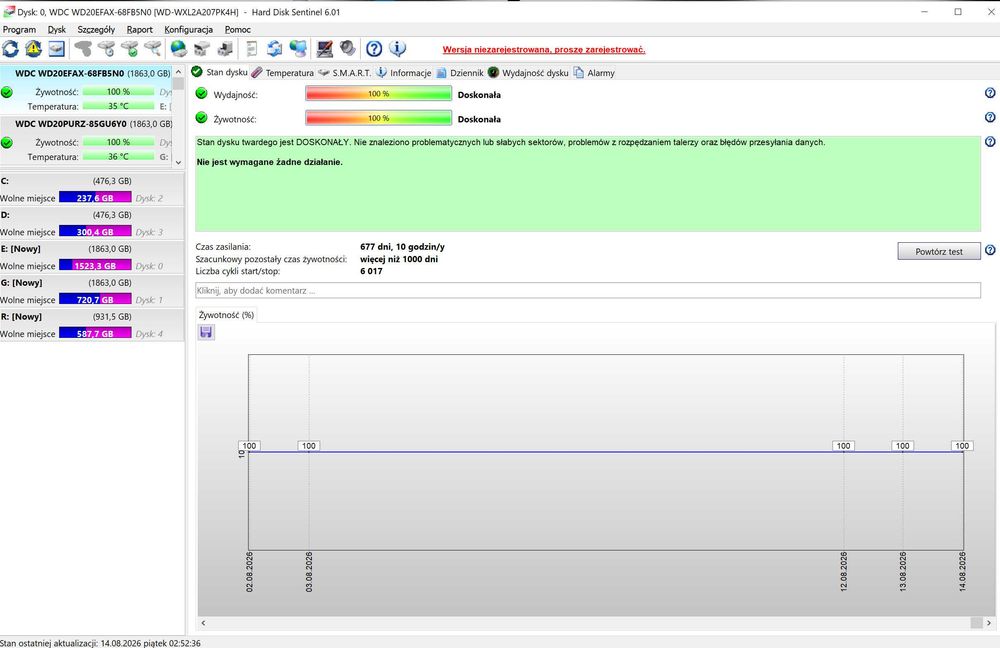
Task: Select the Żywotność (%) chart tab
Action: tap(226, 315)
